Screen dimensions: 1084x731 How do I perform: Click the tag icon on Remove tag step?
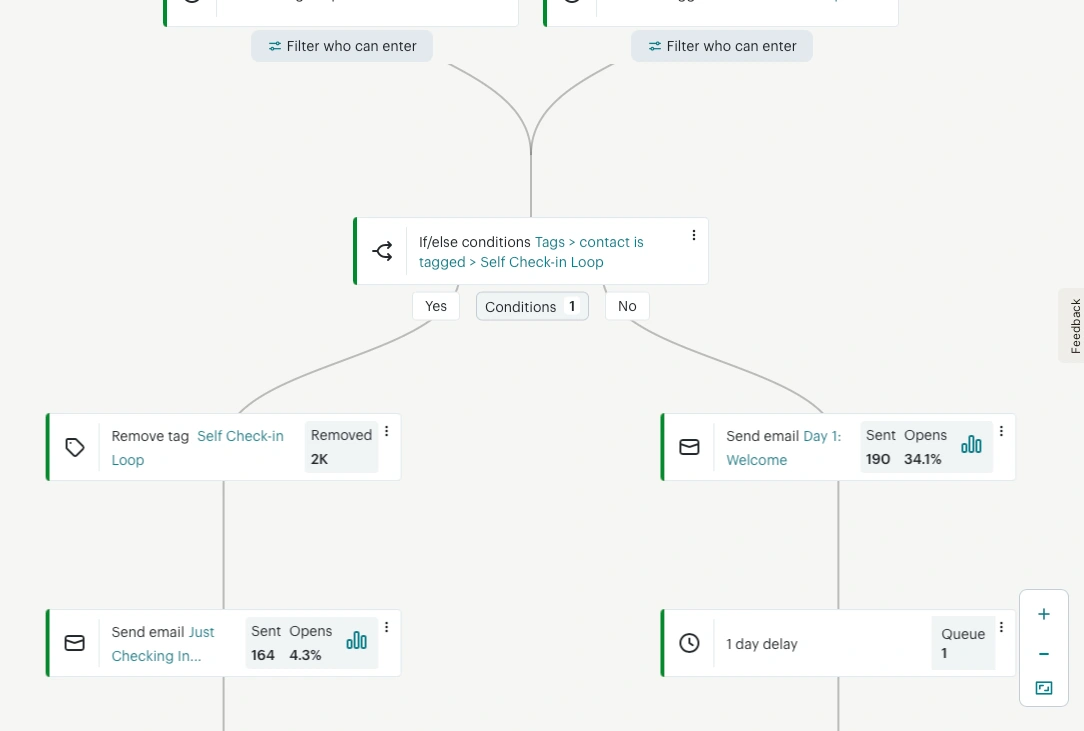pos(75,447)
